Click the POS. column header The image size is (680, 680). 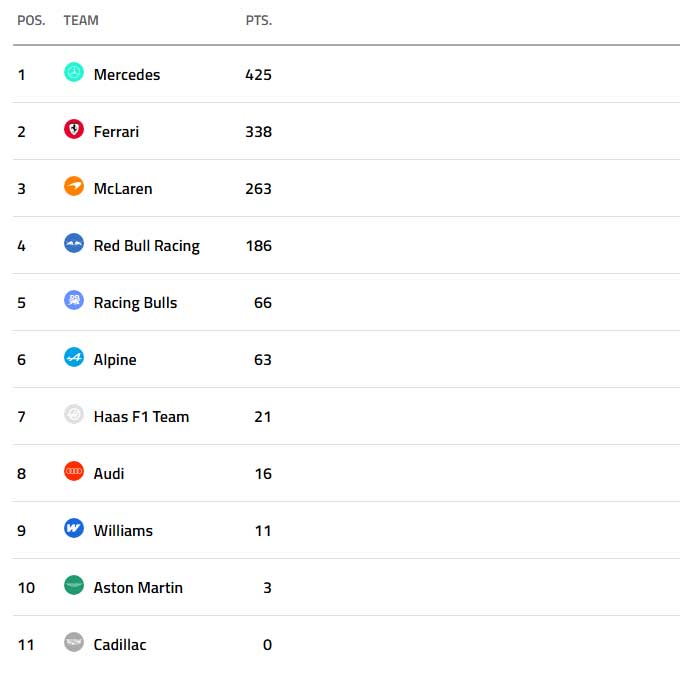31,20
